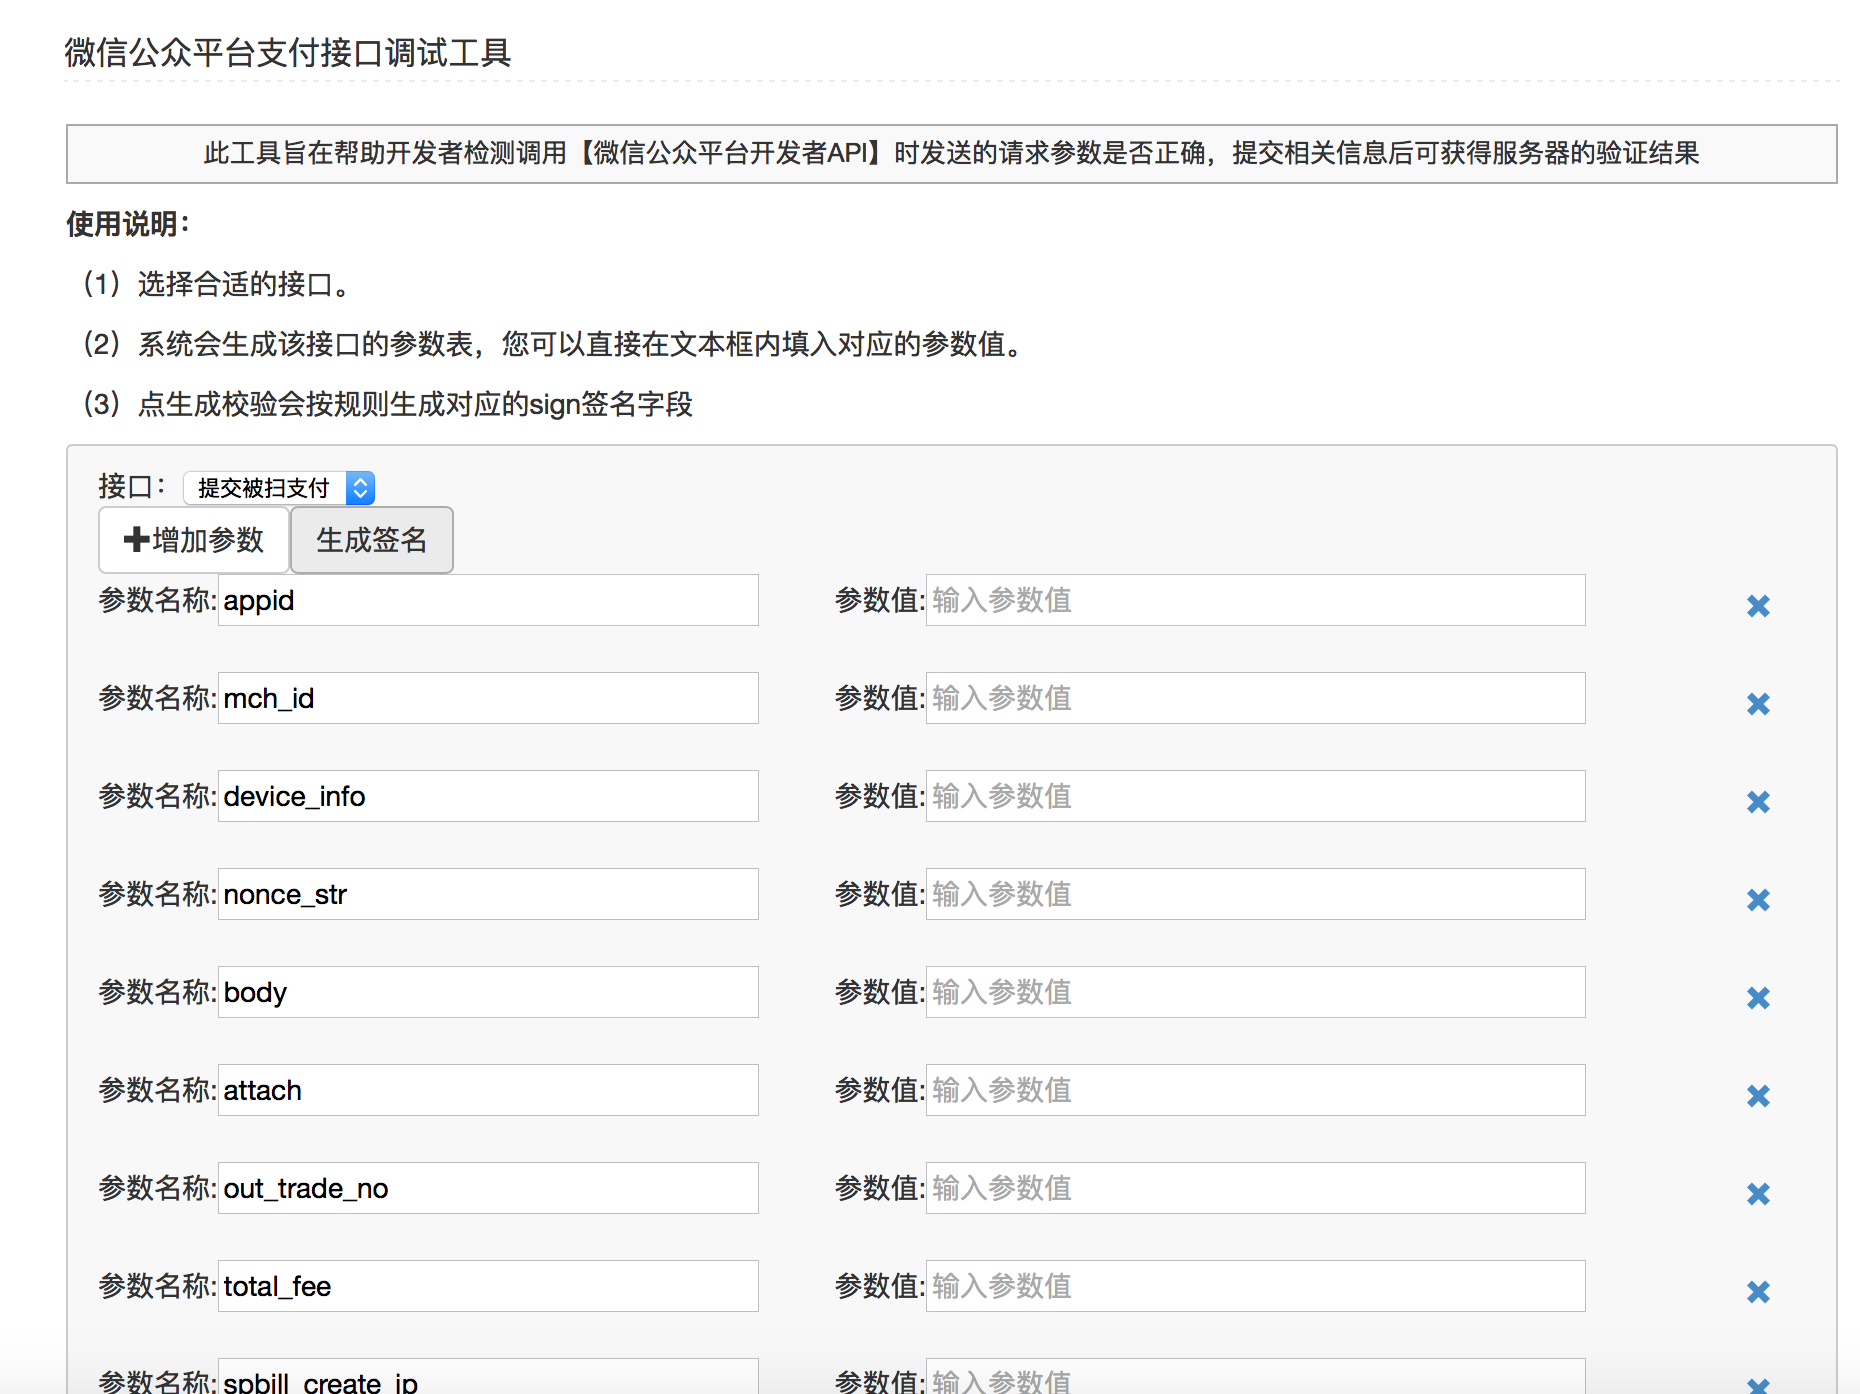Viewport: 1860px width, 1394px height.
Task: Focus the attach parameter name field
Action: click(488, 1090)
